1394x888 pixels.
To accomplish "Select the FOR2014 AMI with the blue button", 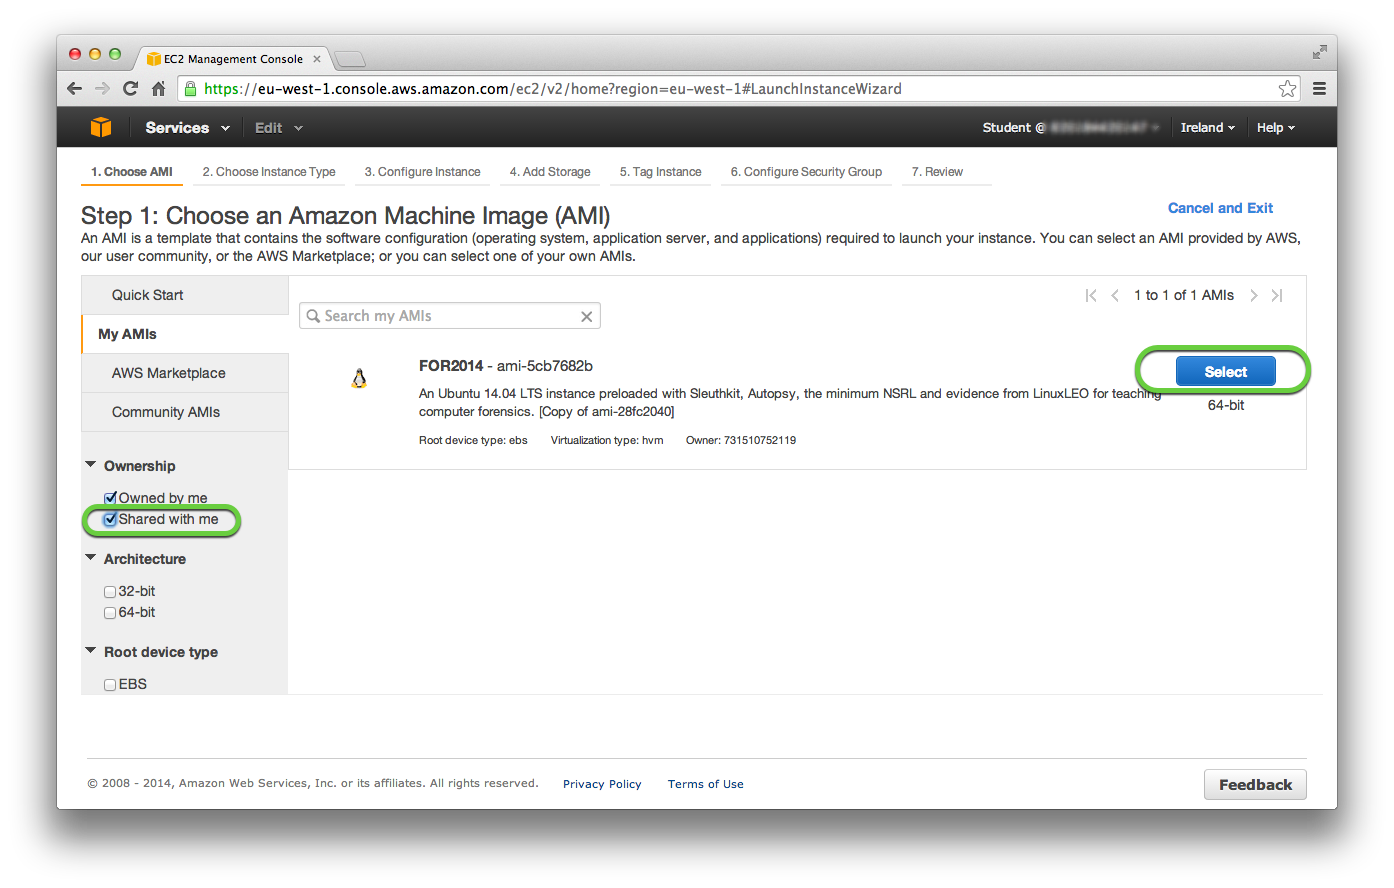I will point(1225,371).
